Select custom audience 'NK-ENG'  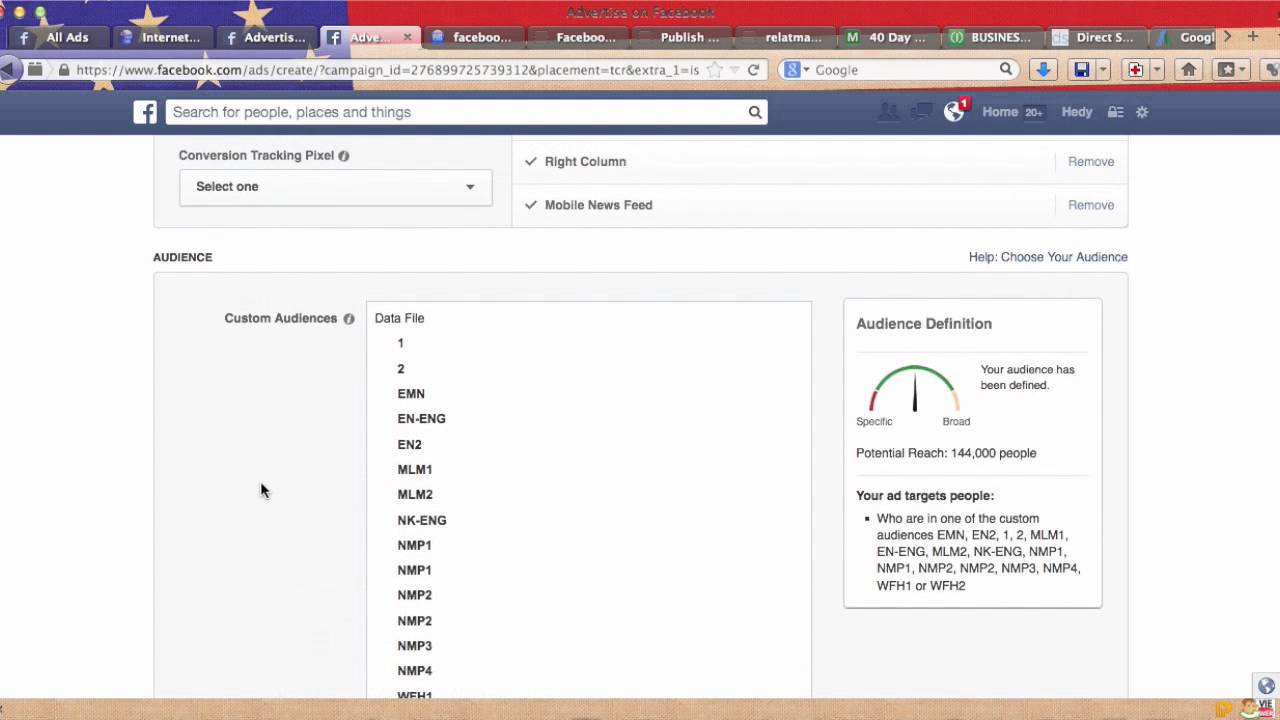click(x=422, y=521)
